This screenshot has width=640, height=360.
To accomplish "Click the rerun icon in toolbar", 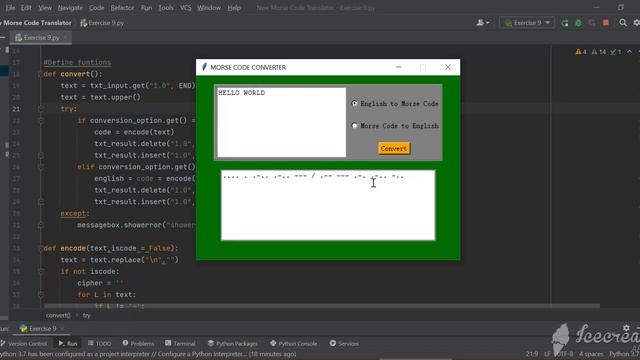I will (x=565, y=23).
